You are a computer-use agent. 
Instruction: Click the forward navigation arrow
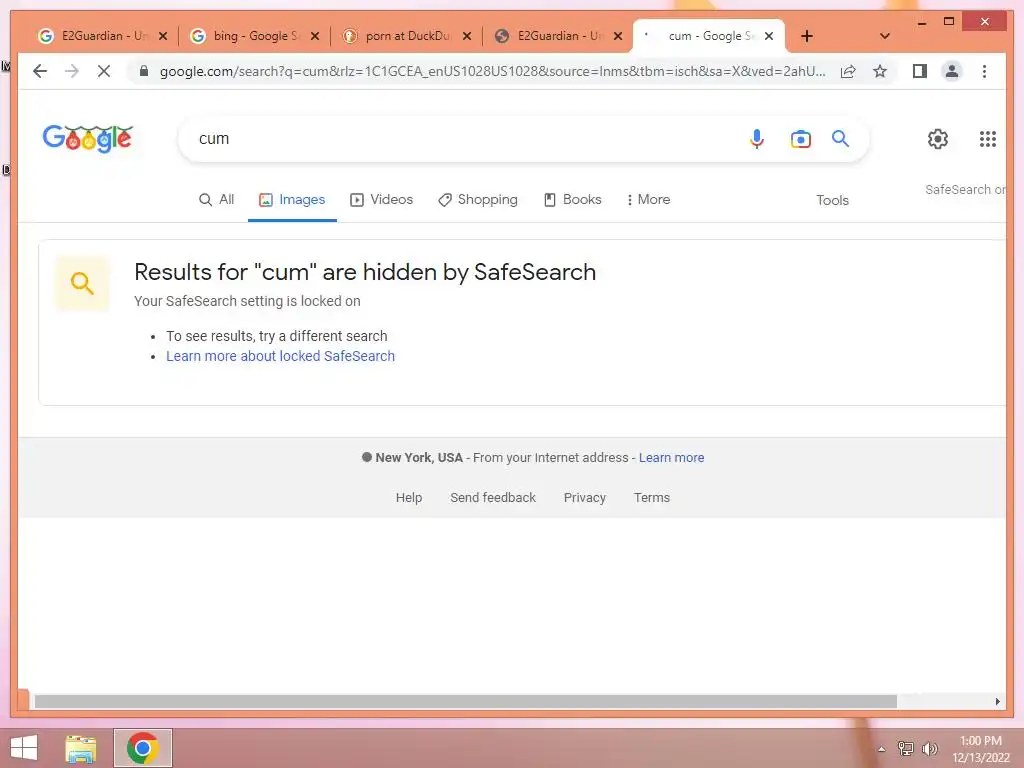[x=72, y=71]
